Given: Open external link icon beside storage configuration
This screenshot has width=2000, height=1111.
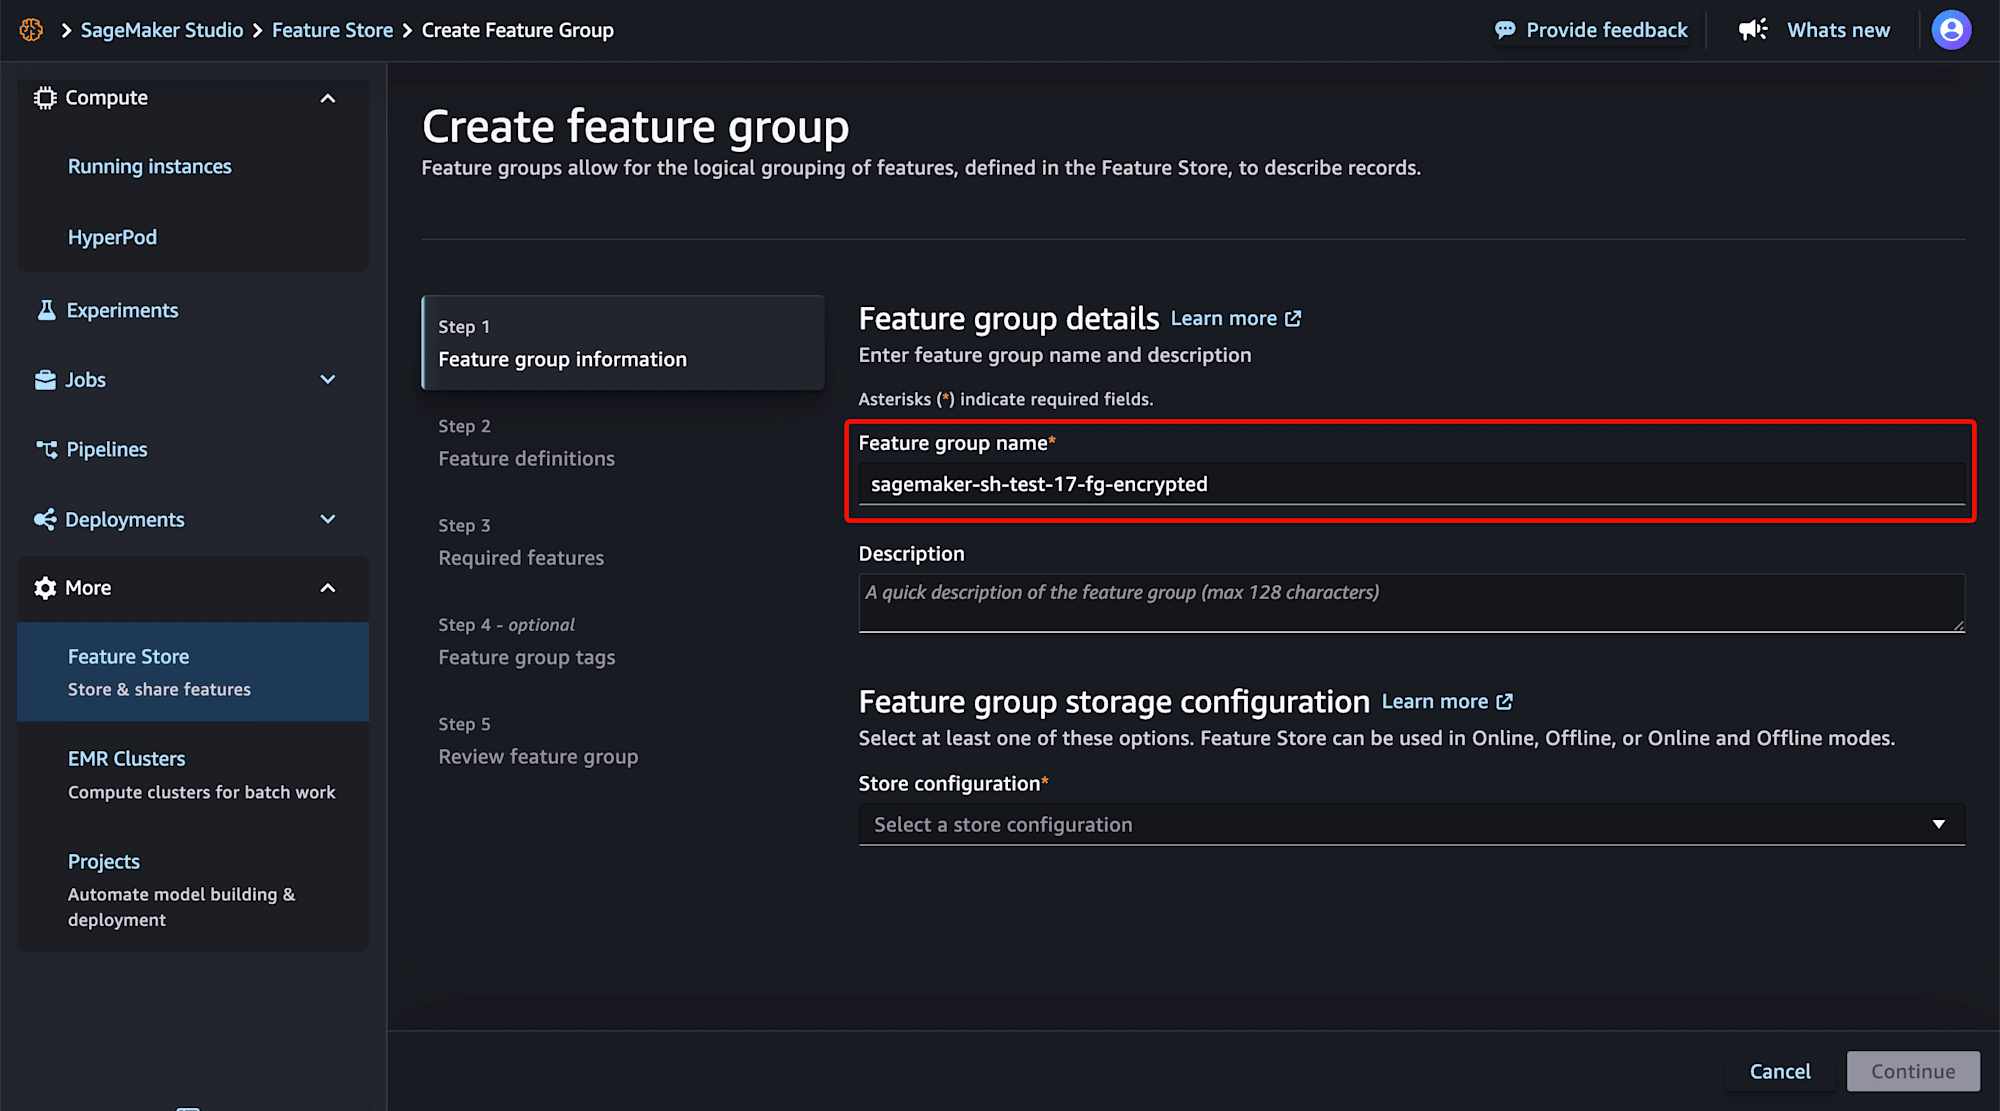Looking at the screenshot, I should click(1504, 702).
